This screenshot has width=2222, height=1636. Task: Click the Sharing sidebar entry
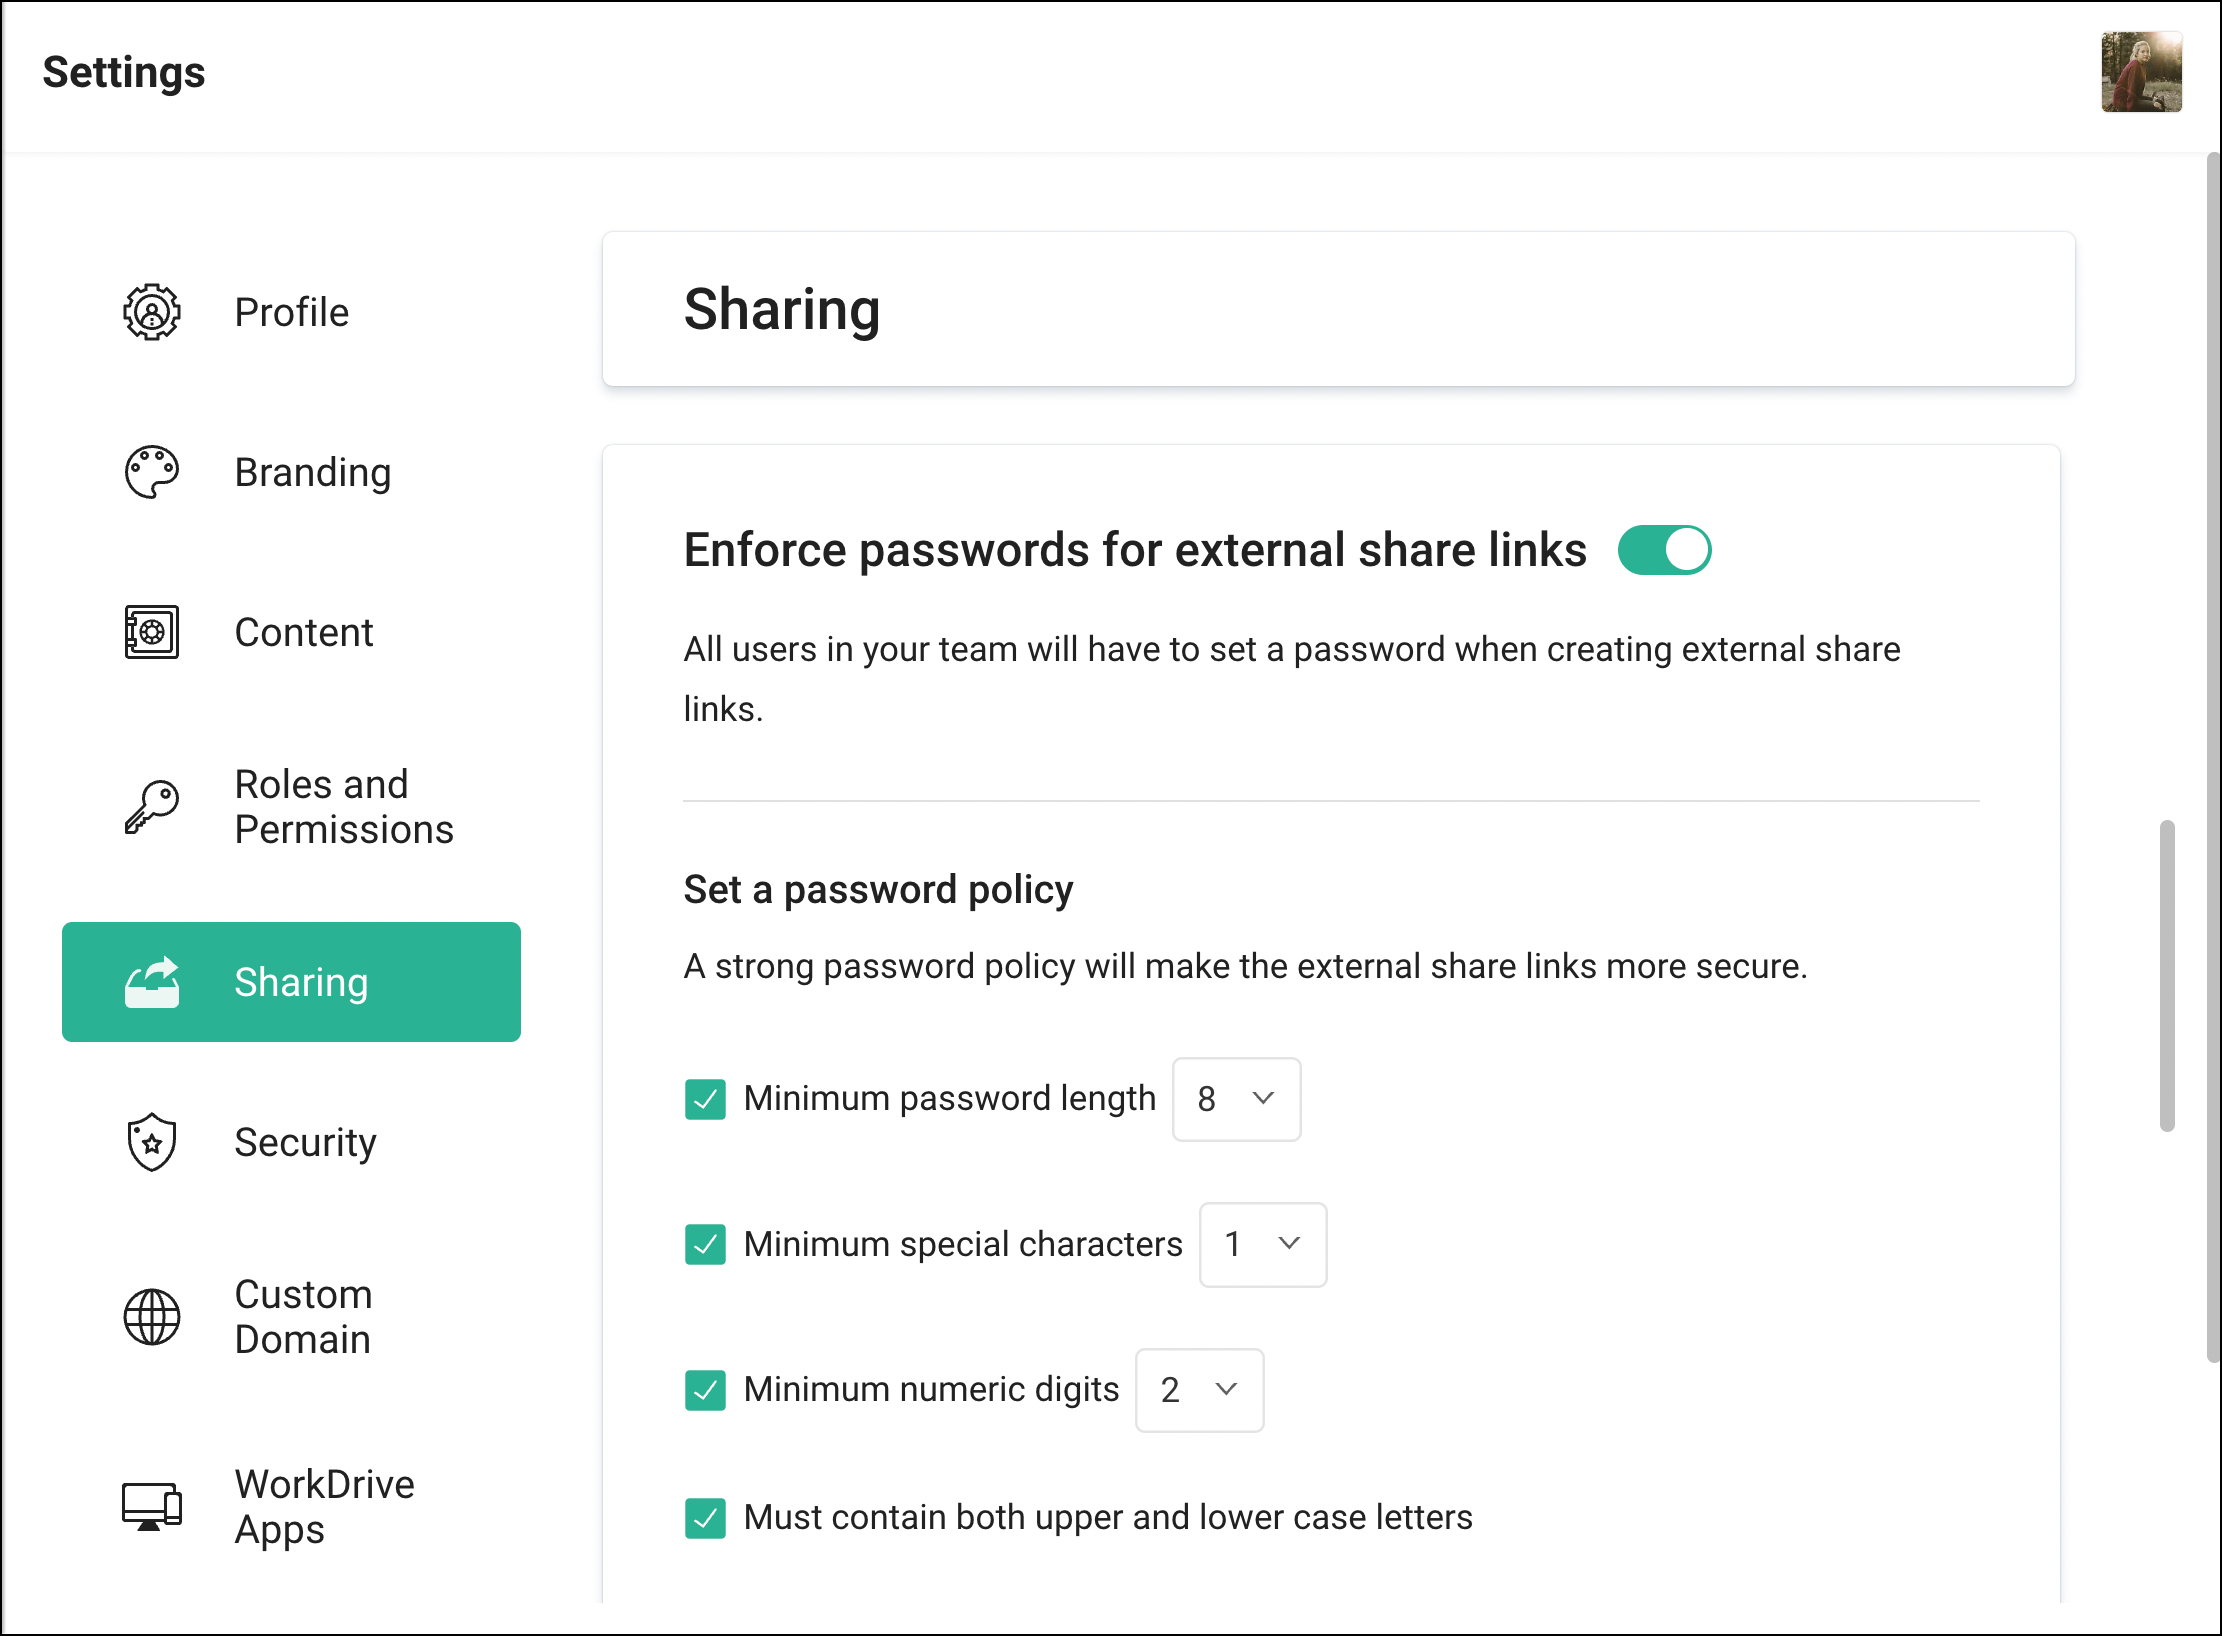coord(301,981)
